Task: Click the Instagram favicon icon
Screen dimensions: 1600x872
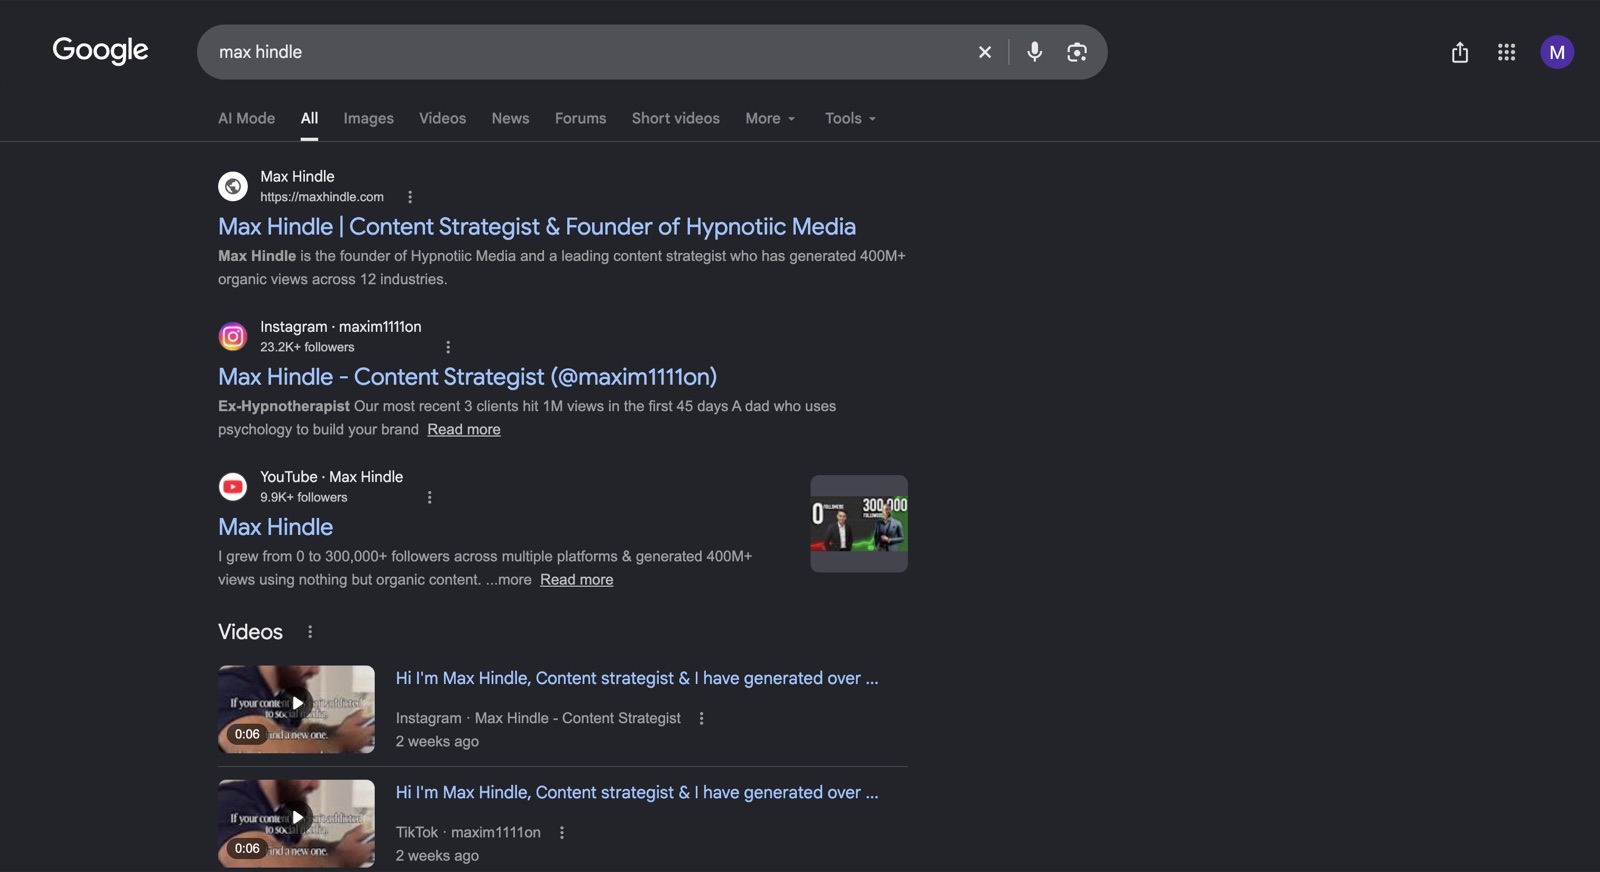Action: pyautogui.click(x=233, y=336)
